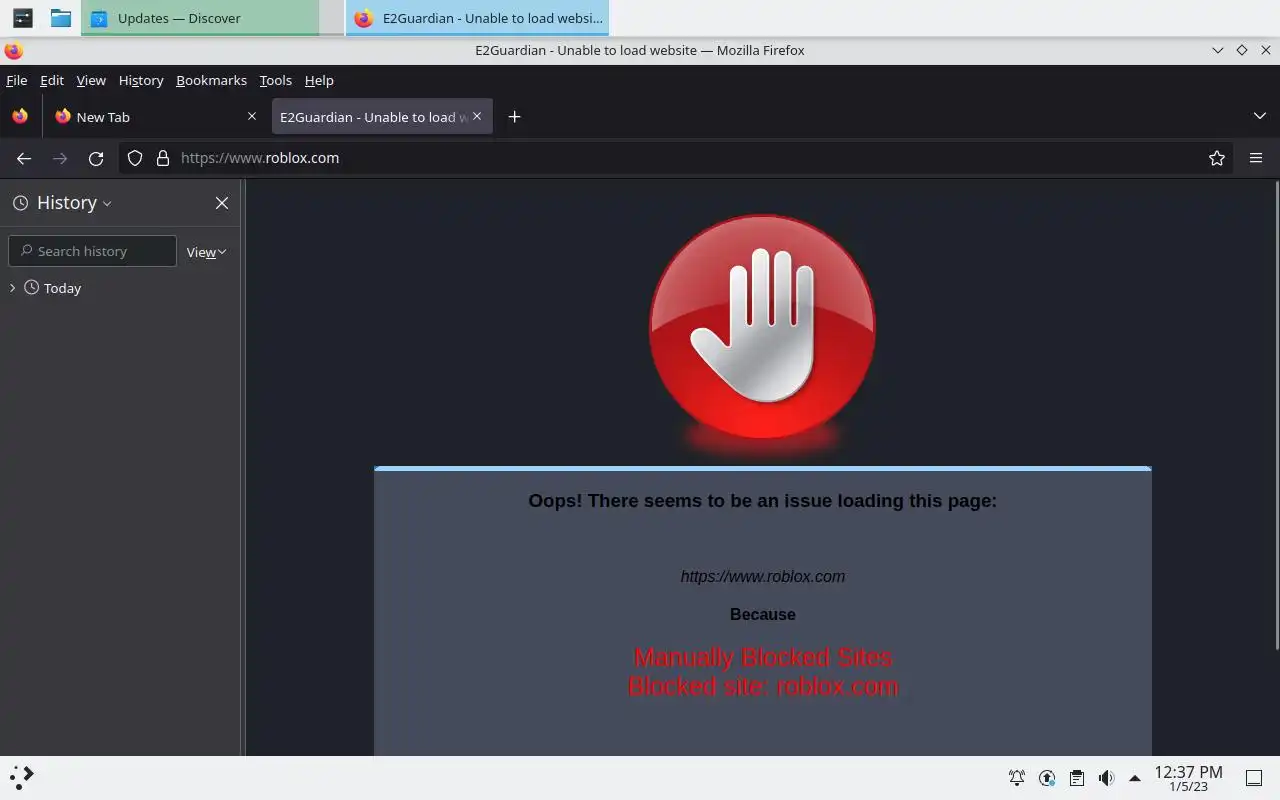Image resolution: width=1280 pixels, height=800 pixels.
Task: Go back to the previous page
Action: pyautogui.click(x=24, y=158)
